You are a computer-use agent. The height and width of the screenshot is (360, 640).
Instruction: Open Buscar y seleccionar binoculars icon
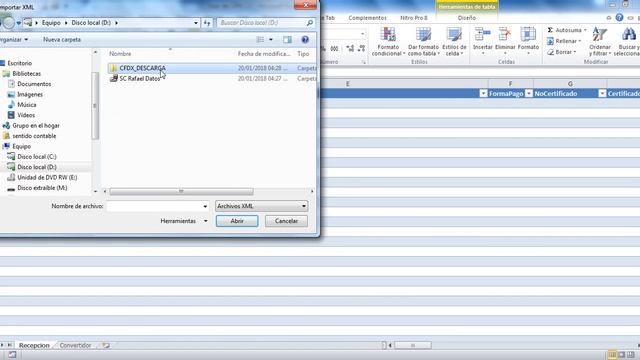(x=629, y=34)
